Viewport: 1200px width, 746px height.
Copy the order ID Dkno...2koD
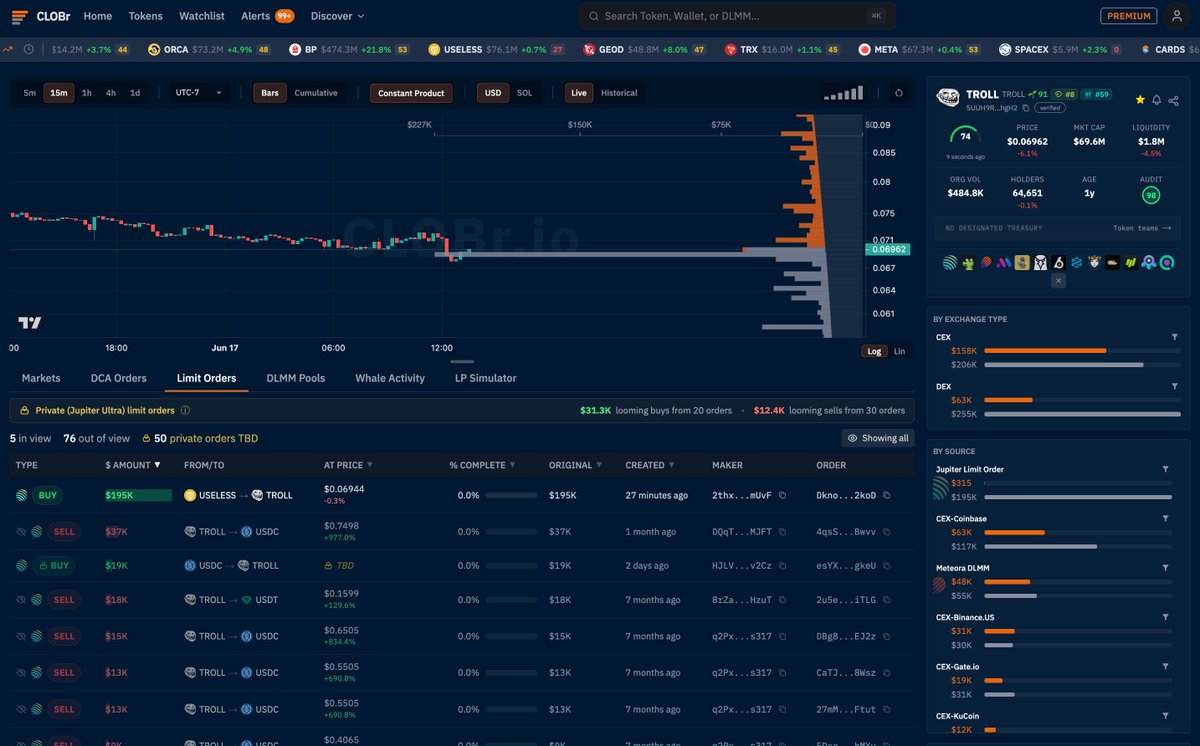click(x=887, y=496)
